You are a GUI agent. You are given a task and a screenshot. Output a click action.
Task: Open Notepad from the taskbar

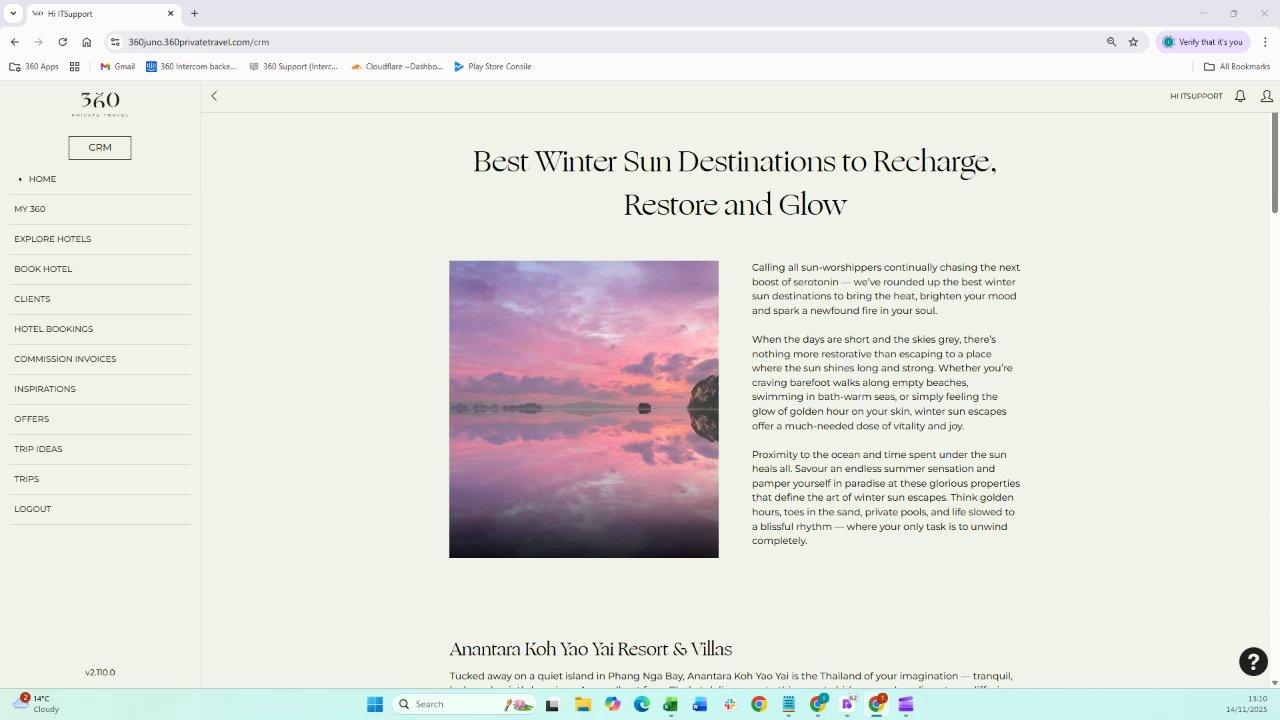[789, 704]
